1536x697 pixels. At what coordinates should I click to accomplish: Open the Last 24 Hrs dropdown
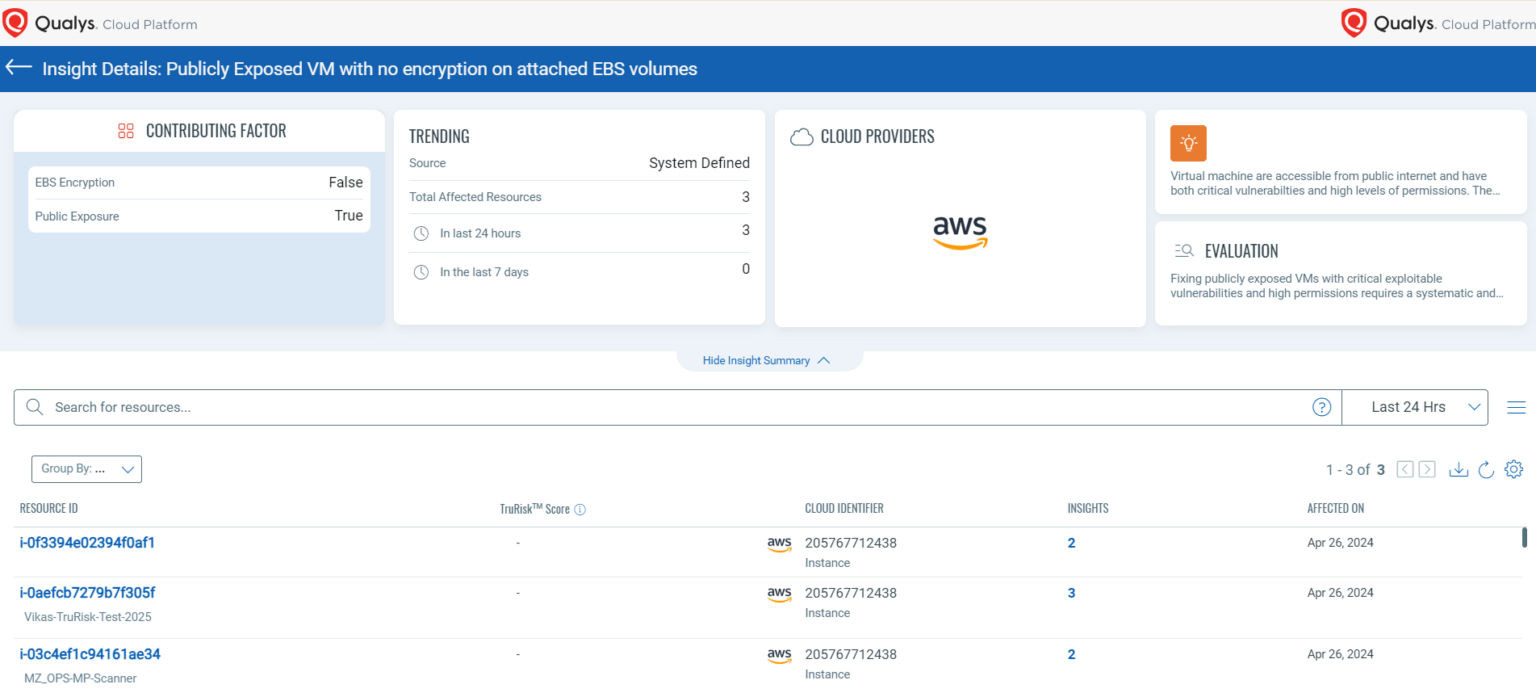[x=1414, y=407]
